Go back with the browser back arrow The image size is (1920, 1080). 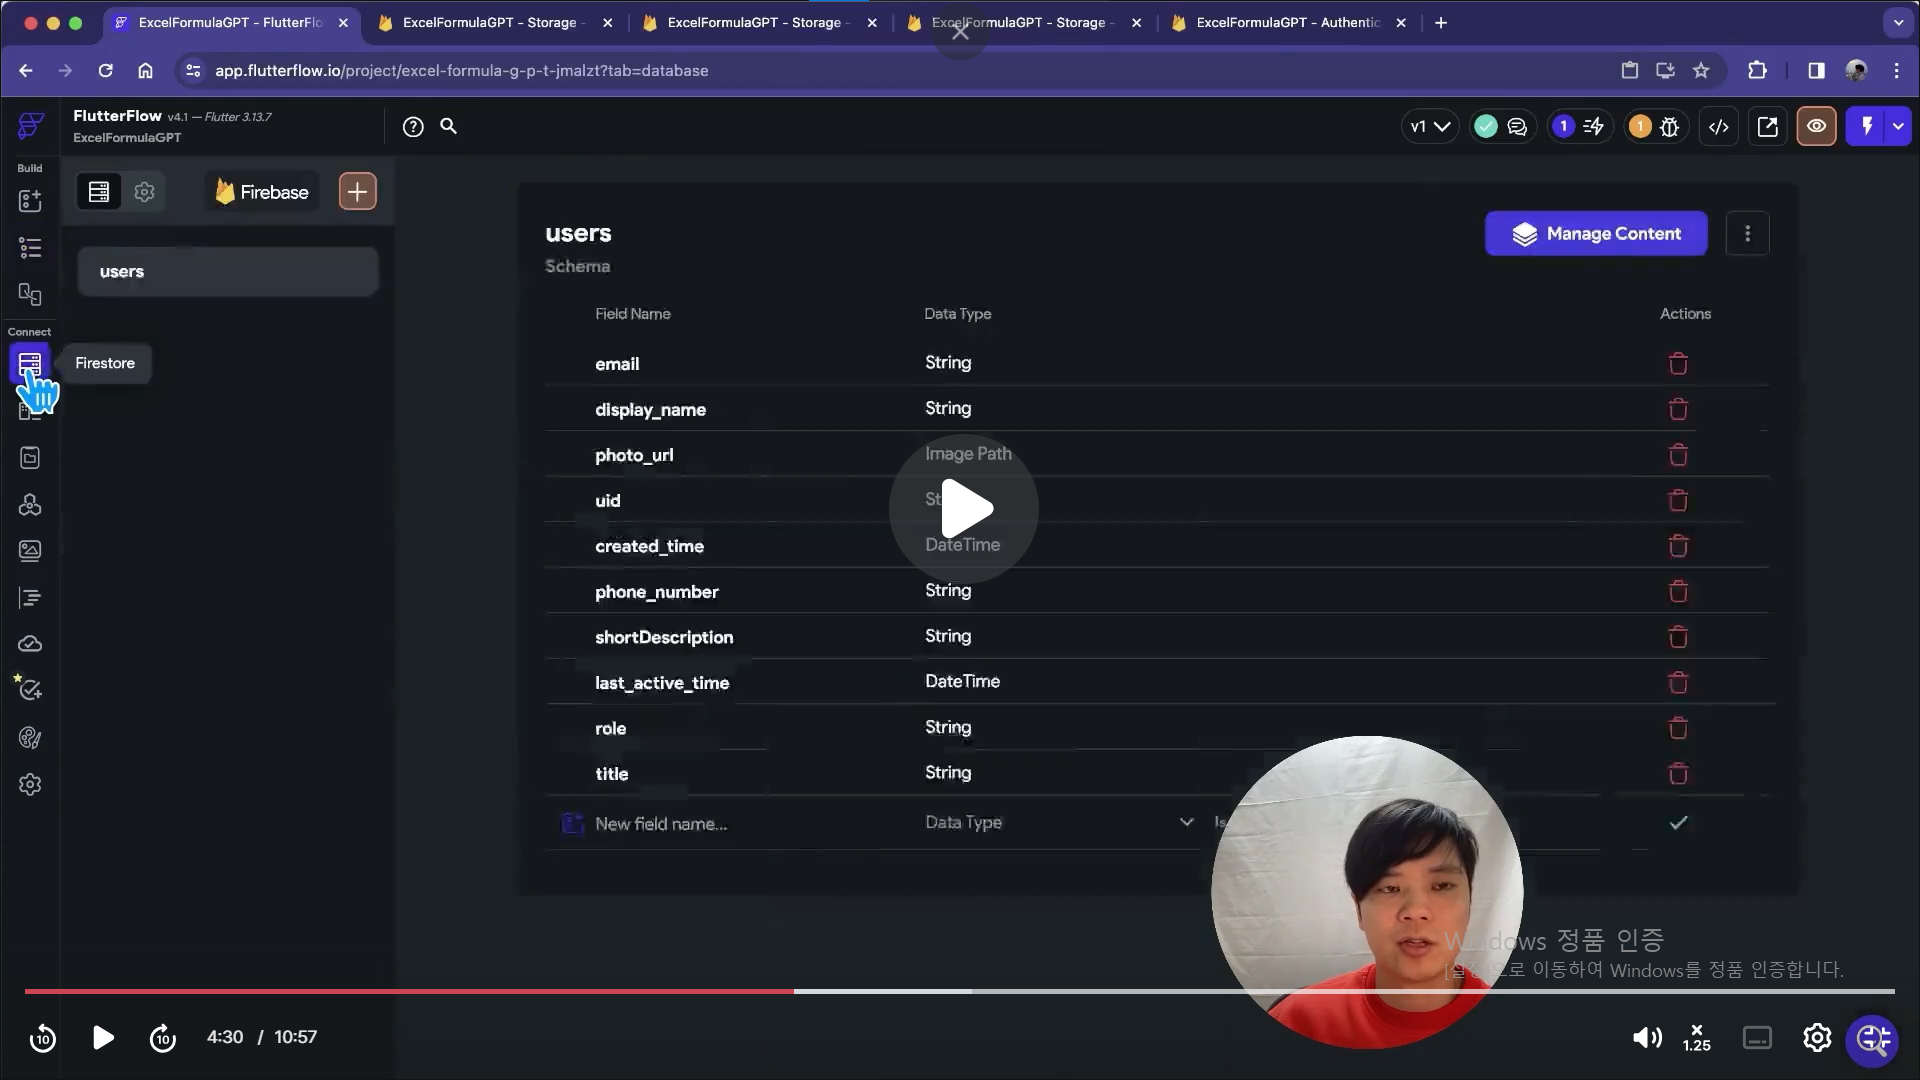tap(26, 71)
